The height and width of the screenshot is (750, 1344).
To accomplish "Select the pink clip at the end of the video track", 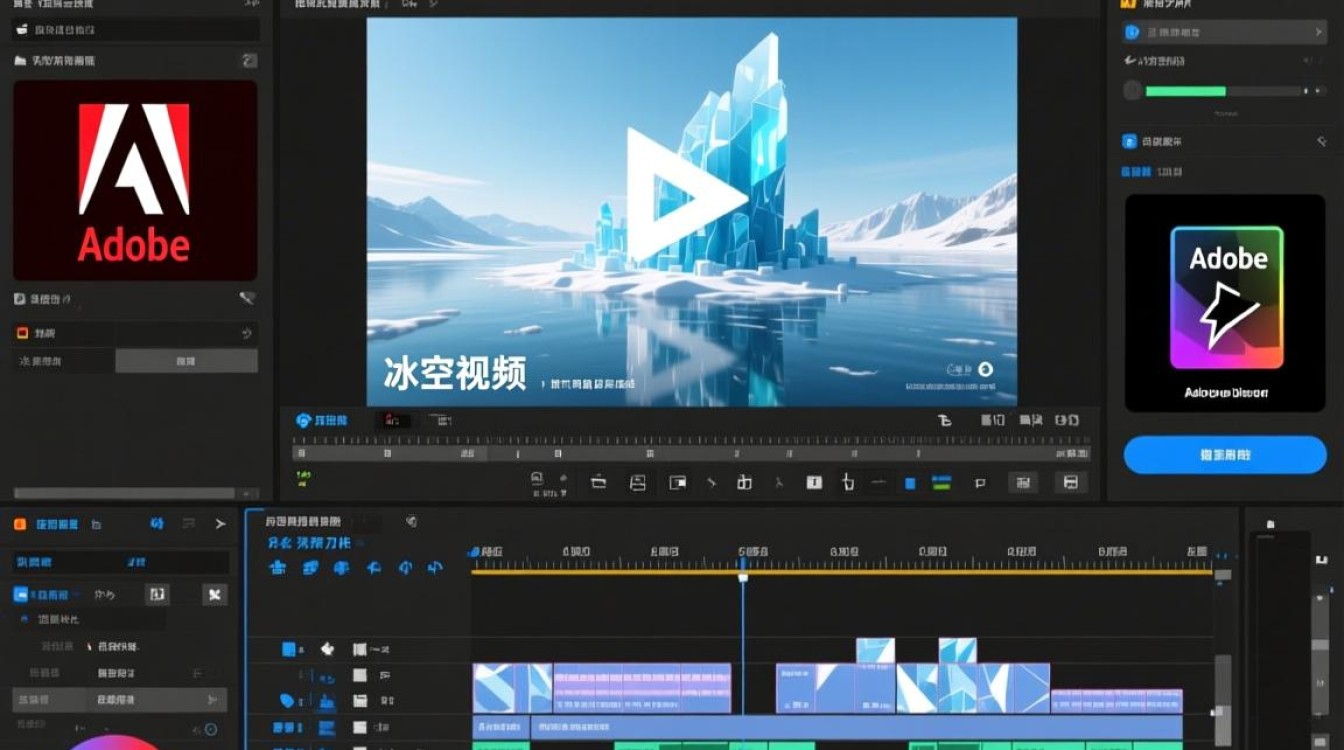I will (x=1116, y=700).
